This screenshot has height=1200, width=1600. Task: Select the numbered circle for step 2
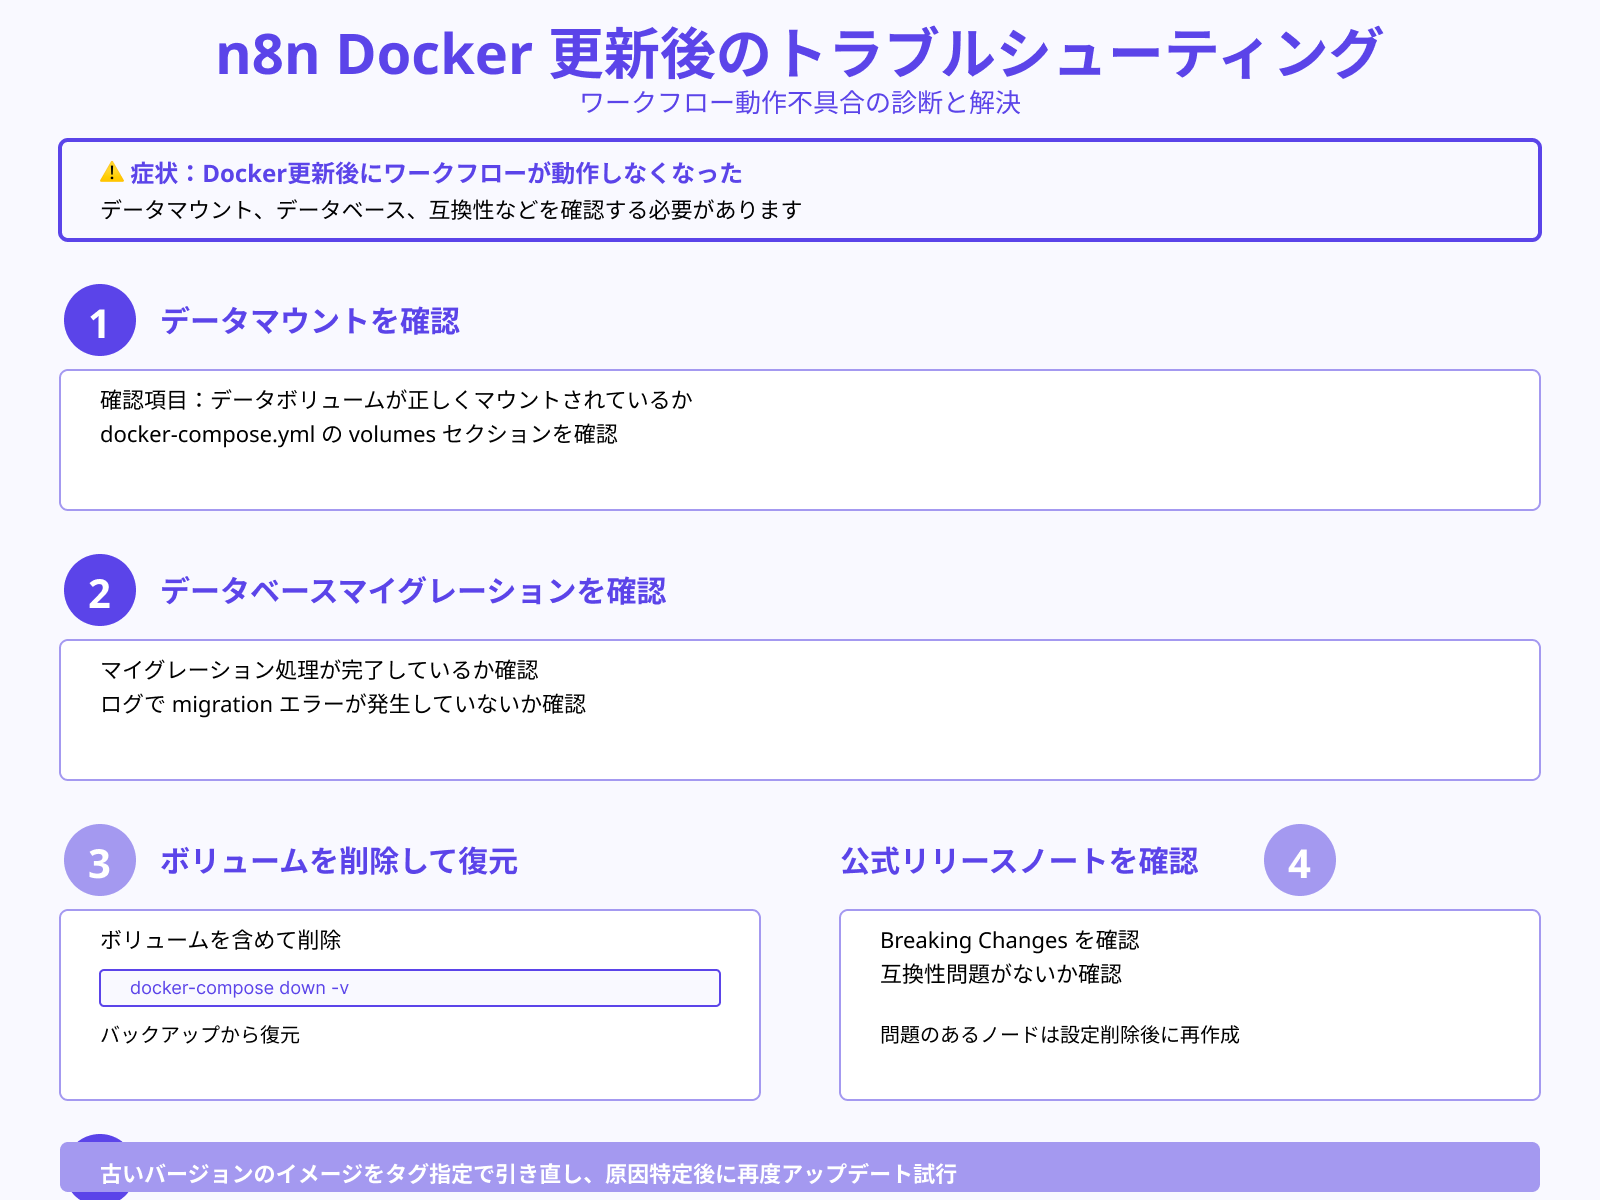click(99, 592)
